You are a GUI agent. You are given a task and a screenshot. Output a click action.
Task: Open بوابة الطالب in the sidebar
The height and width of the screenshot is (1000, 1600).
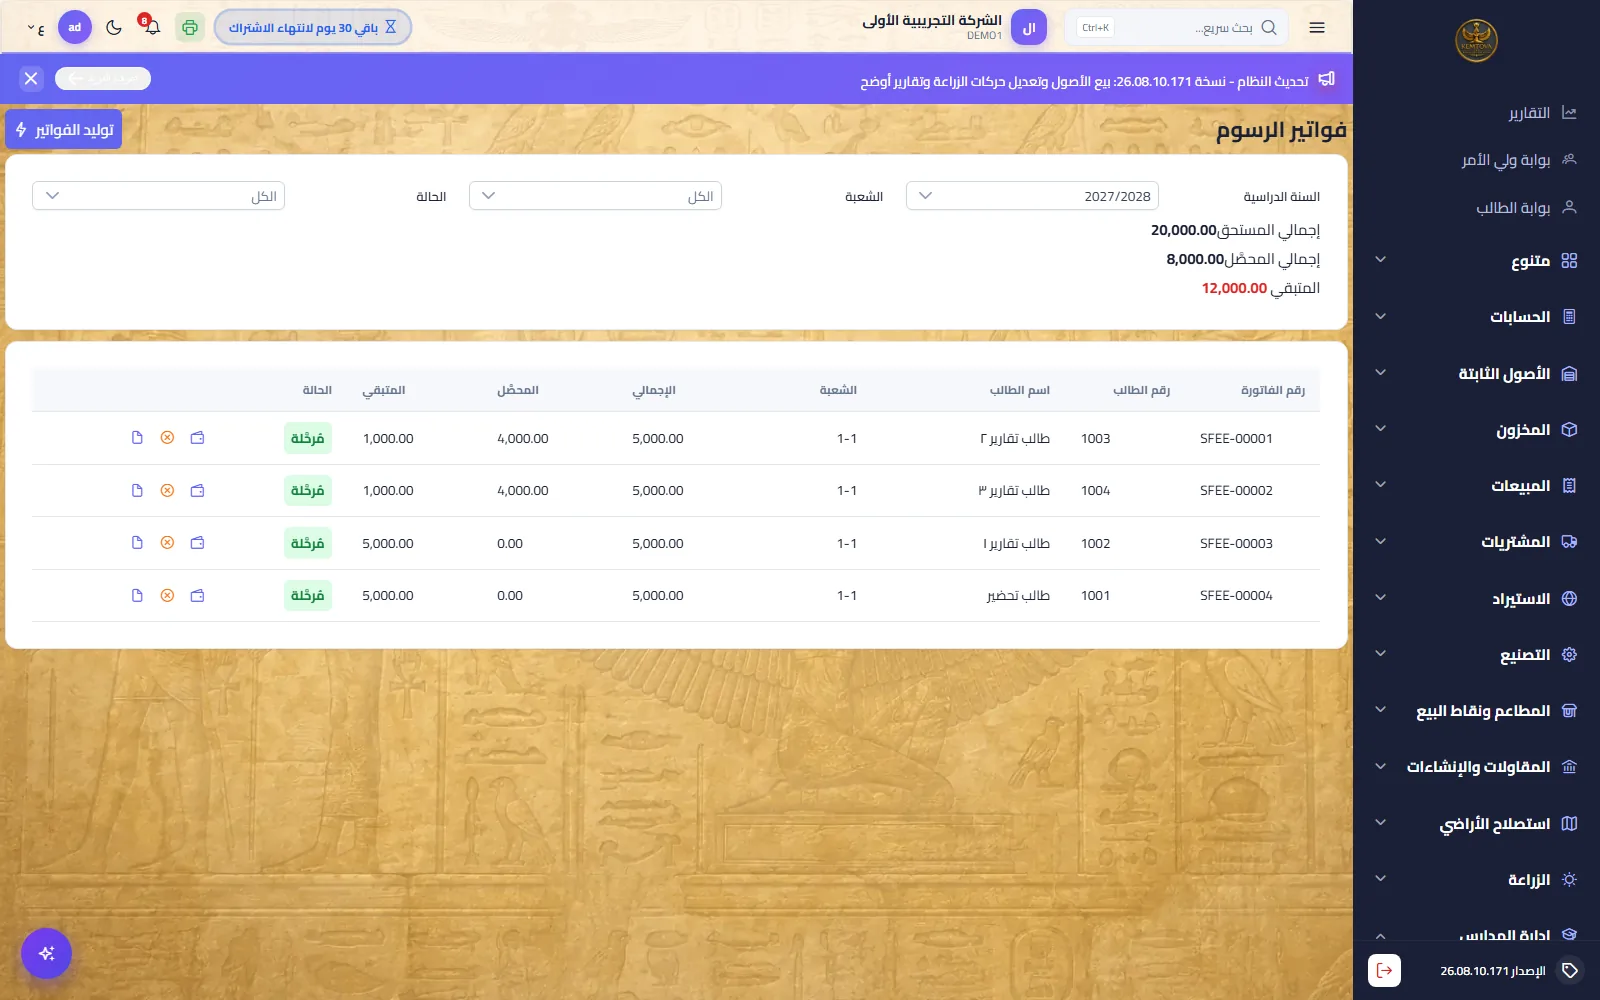pos(1476,207)
